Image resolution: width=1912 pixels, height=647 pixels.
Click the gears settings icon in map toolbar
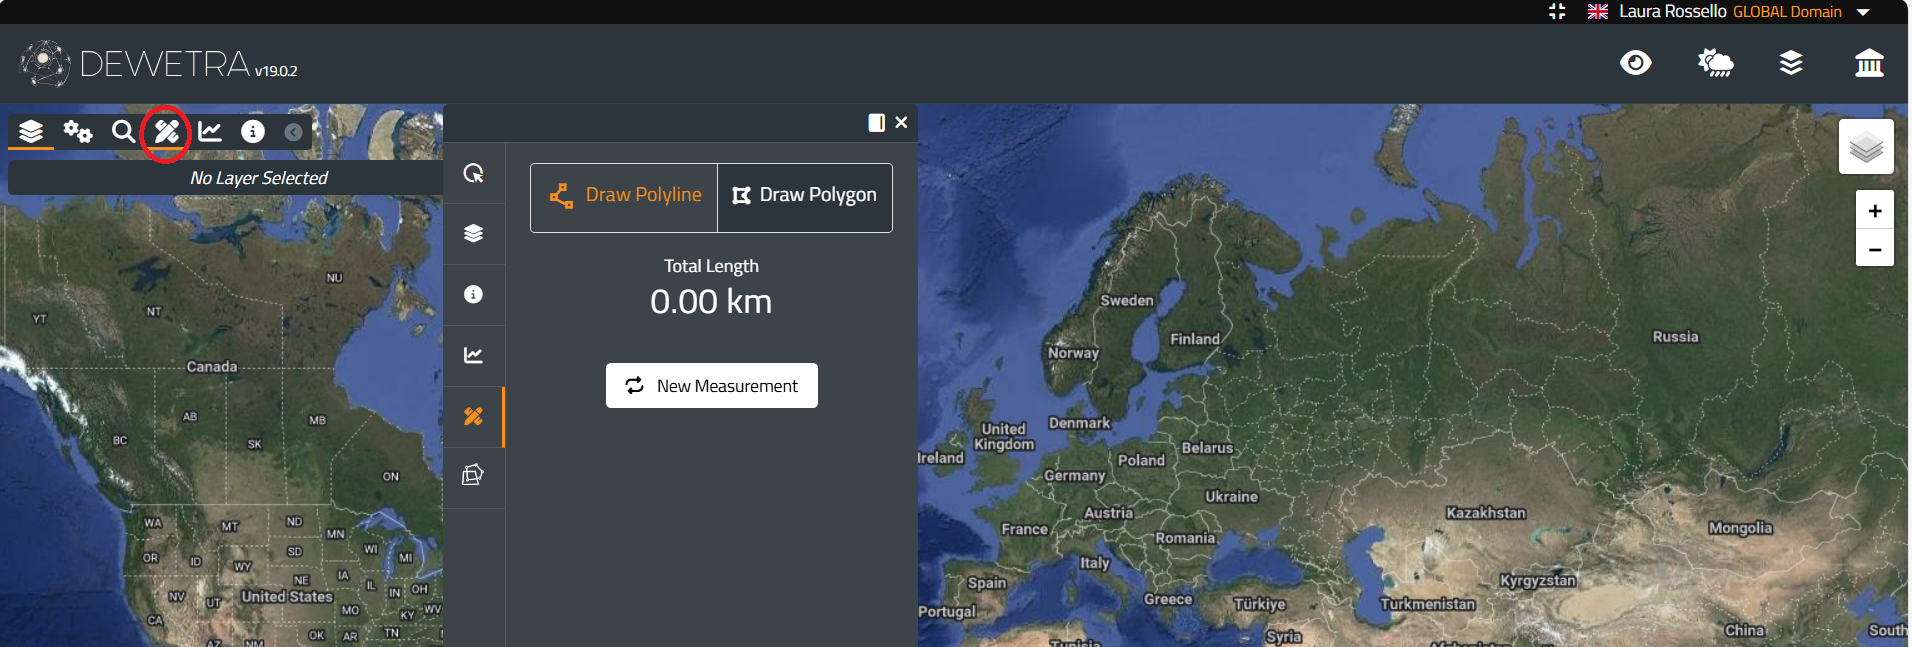coord(78,131)
